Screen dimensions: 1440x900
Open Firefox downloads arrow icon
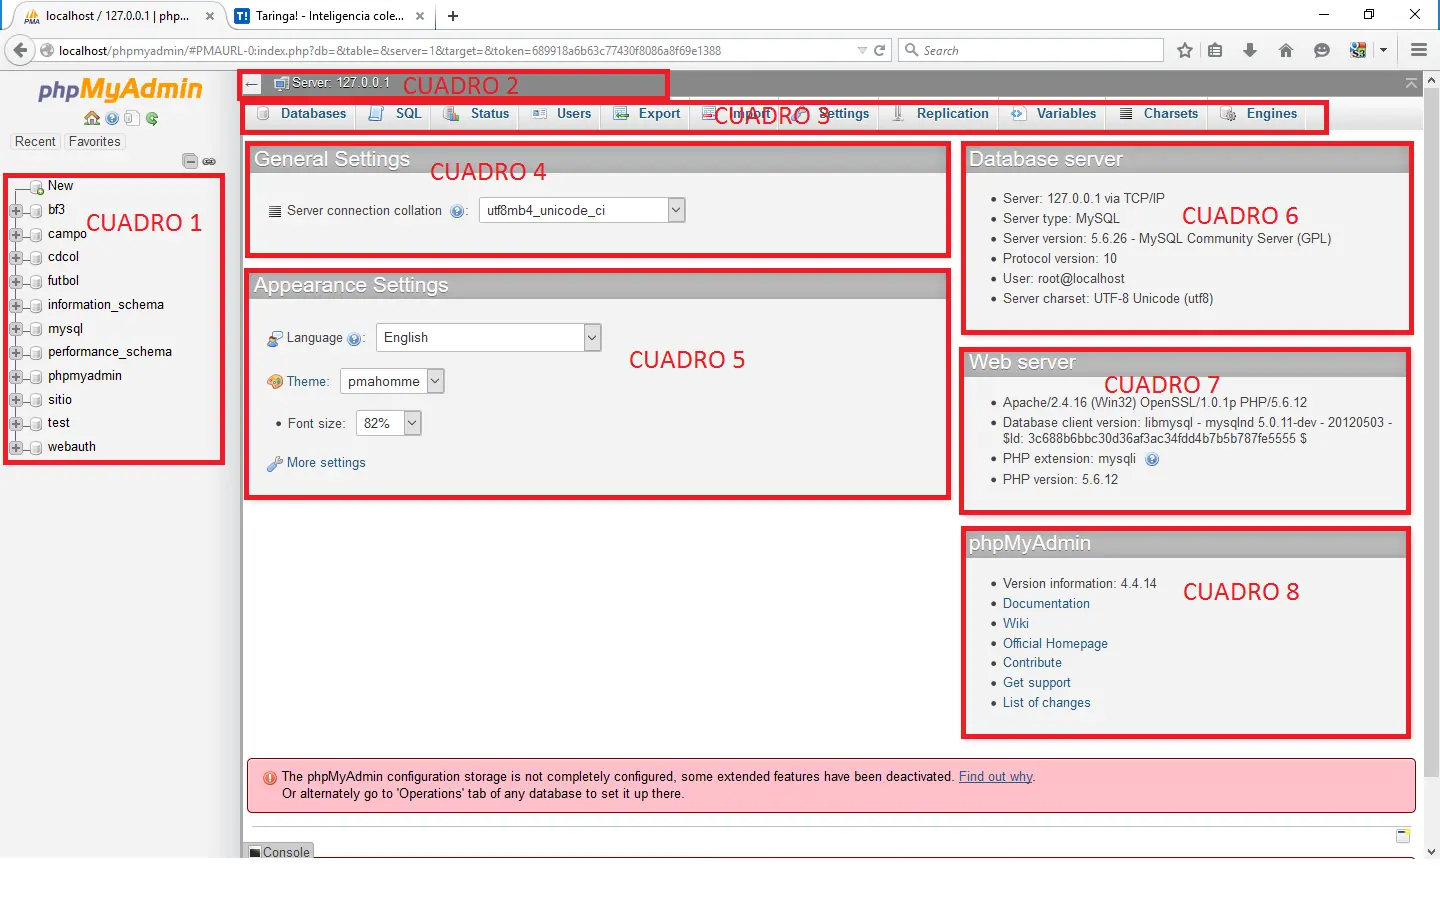click(x=1250, y=50)
